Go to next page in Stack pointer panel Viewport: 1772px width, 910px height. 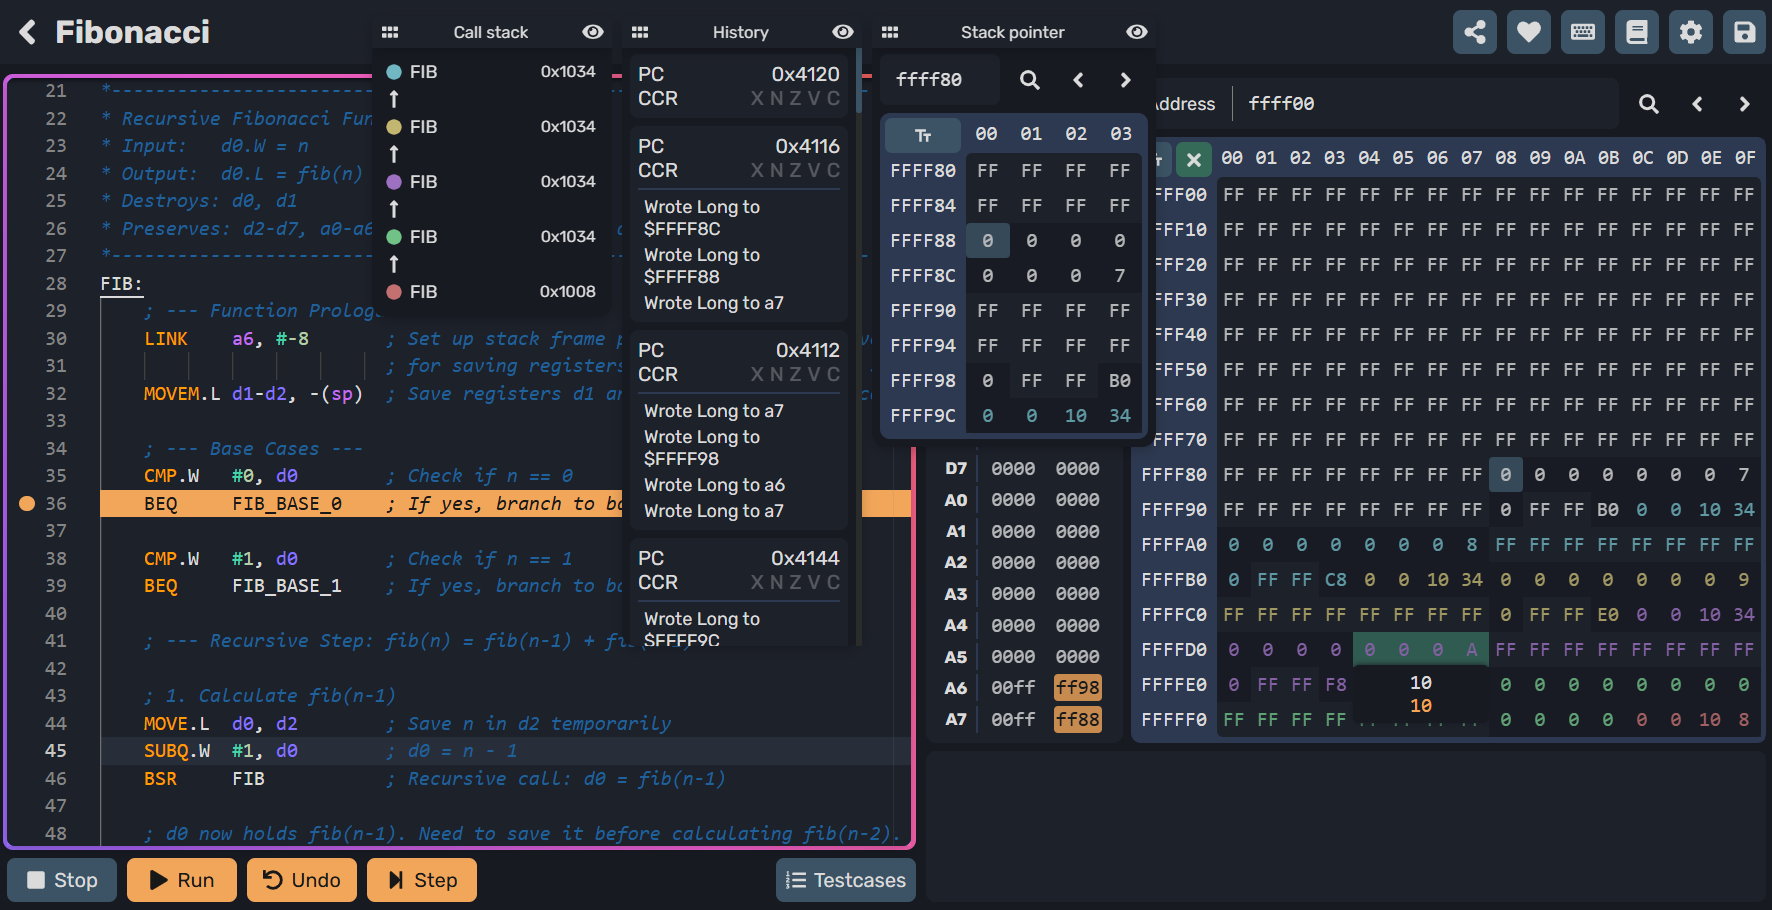coord(1126,80)
